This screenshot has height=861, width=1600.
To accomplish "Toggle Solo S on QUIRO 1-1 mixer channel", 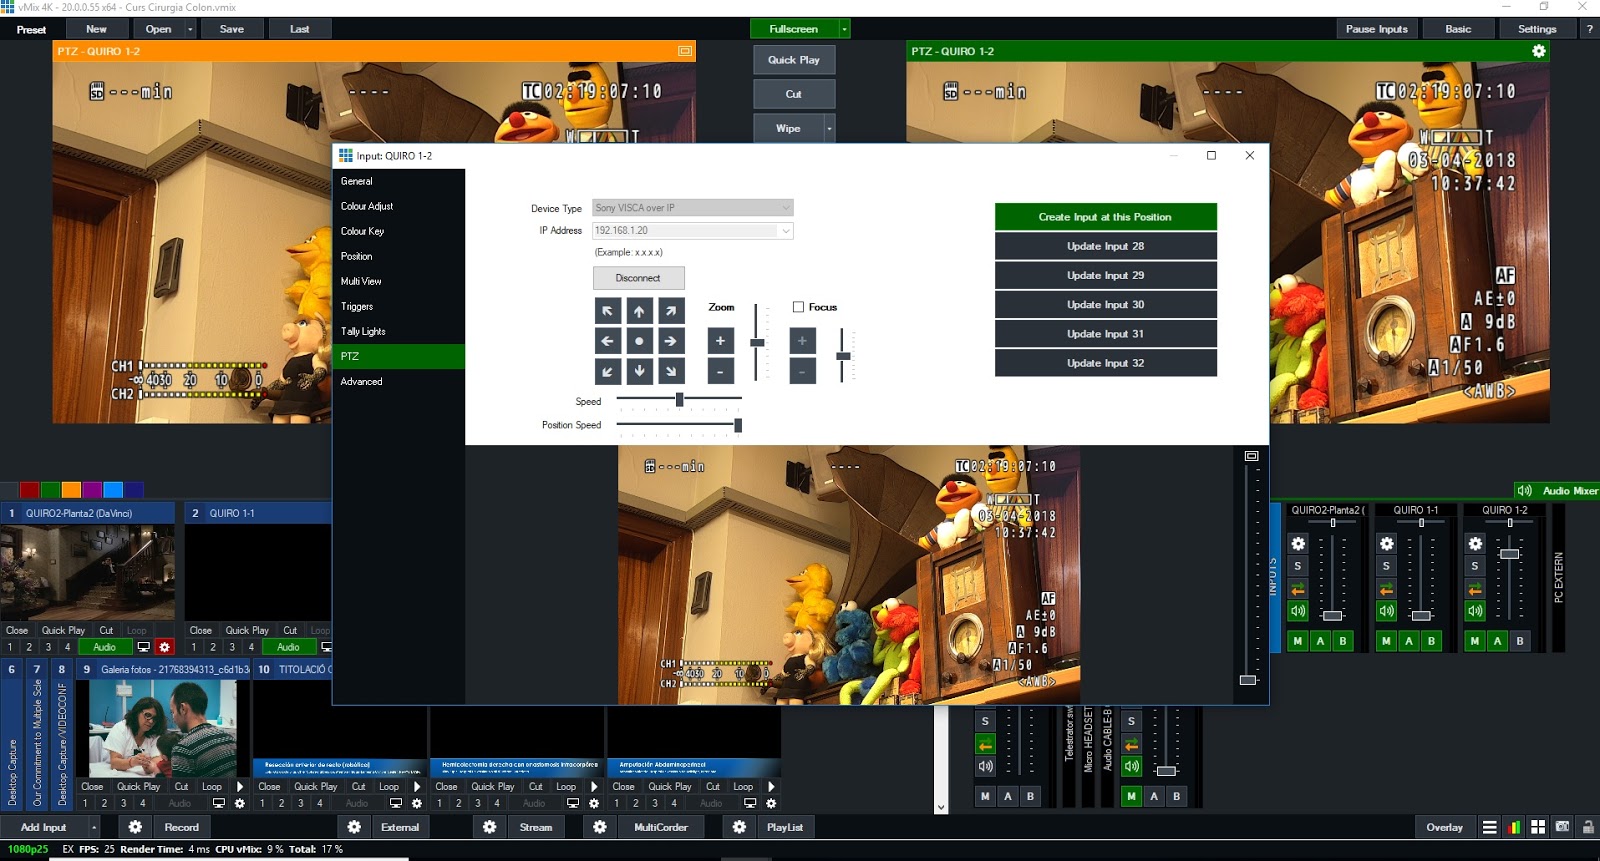I will click(1386, 566).
